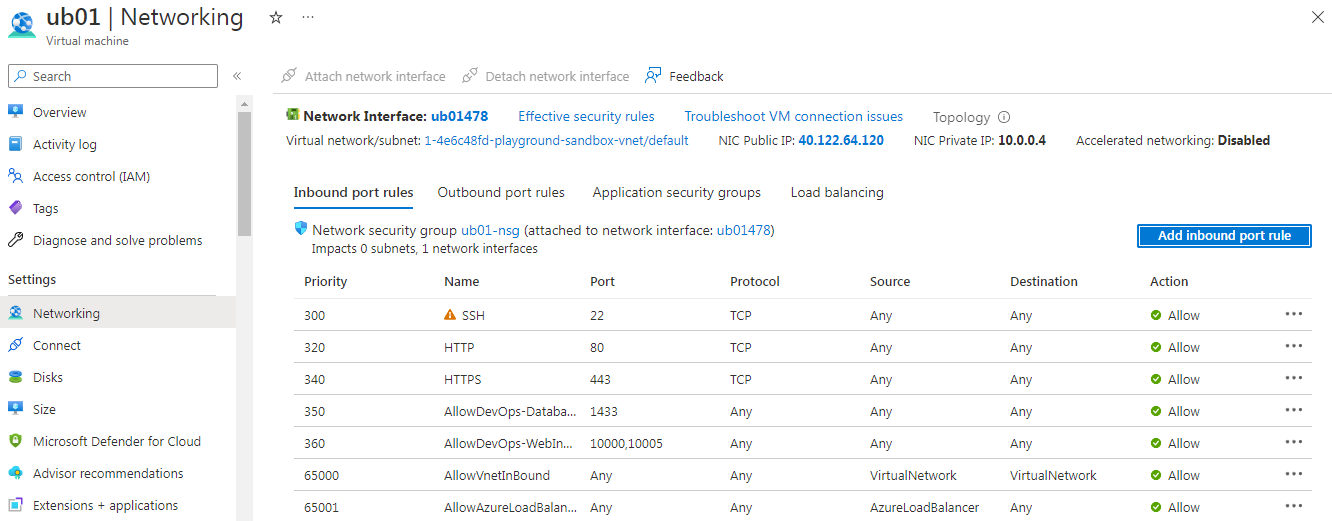Click the Access control (IAM) people icon
The image size is (1332, 521).
(x=15, y=176)
